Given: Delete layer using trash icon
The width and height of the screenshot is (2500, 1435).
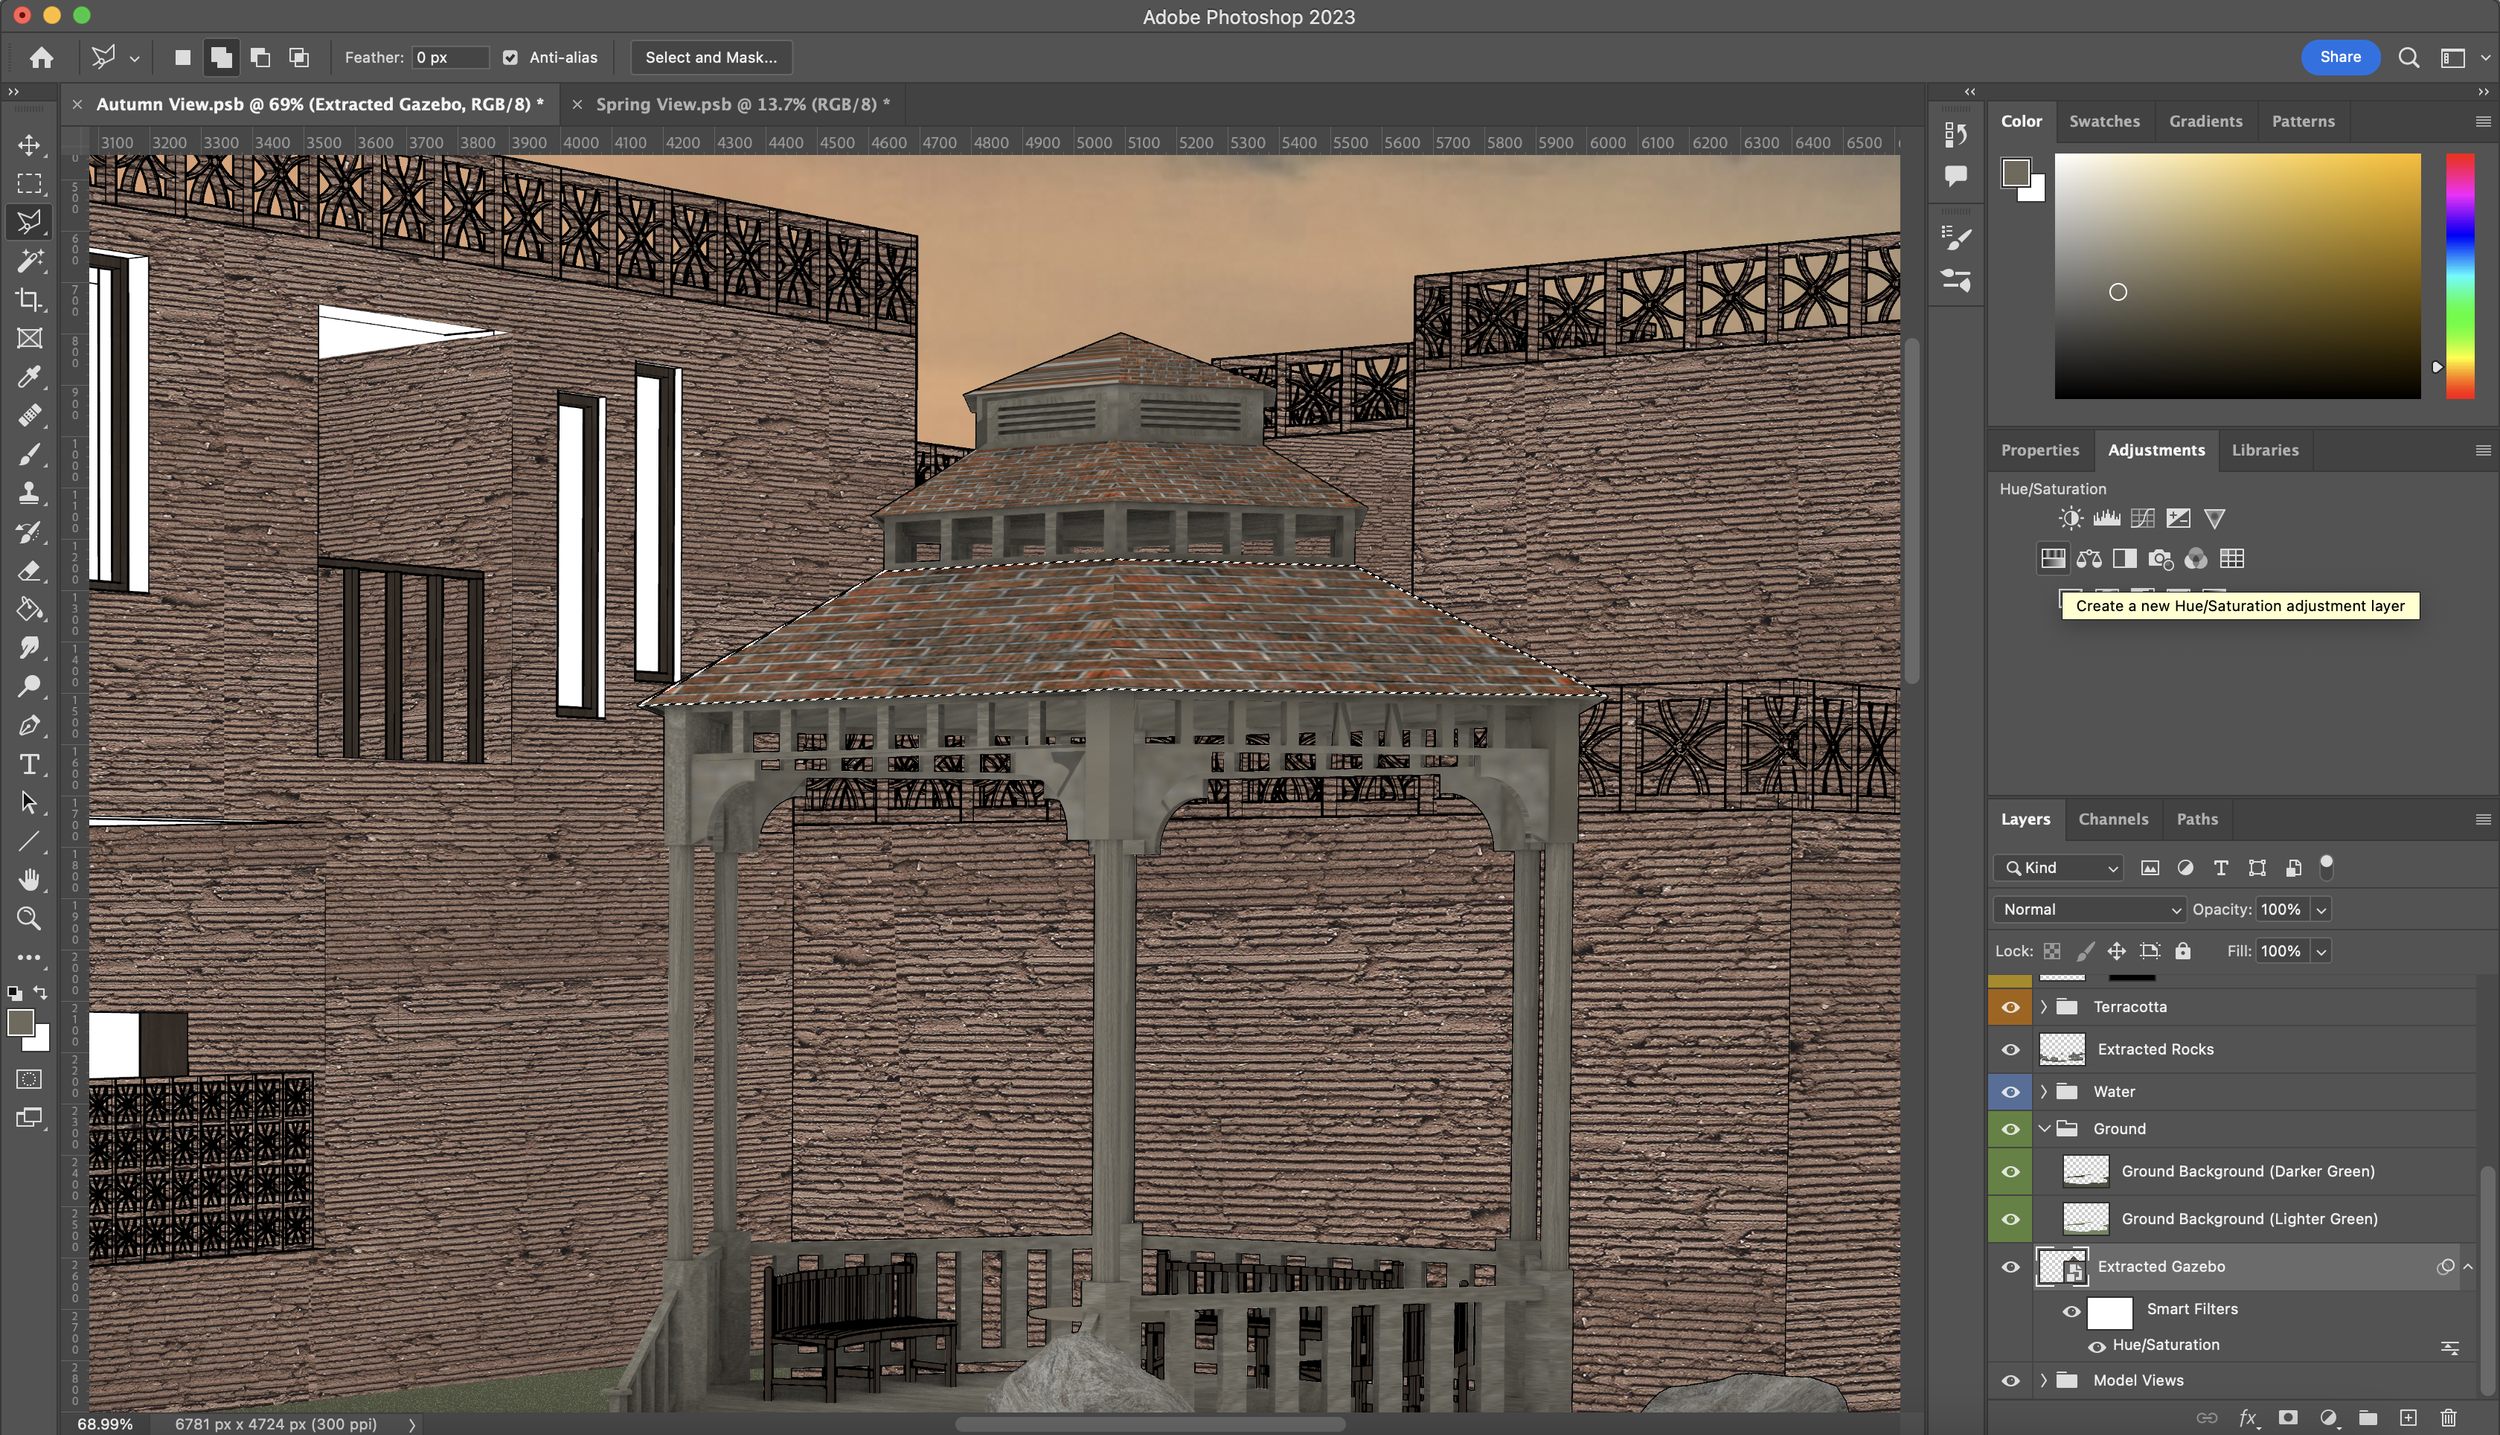Looking at the screenshot, I should tap(2448, 1418).
